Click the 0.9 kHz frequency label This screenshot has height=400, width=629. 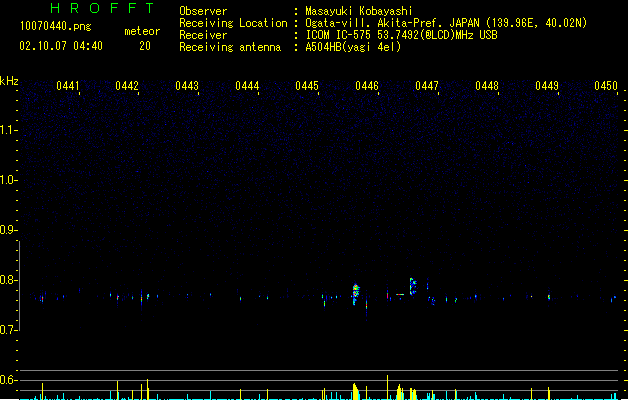point(8,230)
